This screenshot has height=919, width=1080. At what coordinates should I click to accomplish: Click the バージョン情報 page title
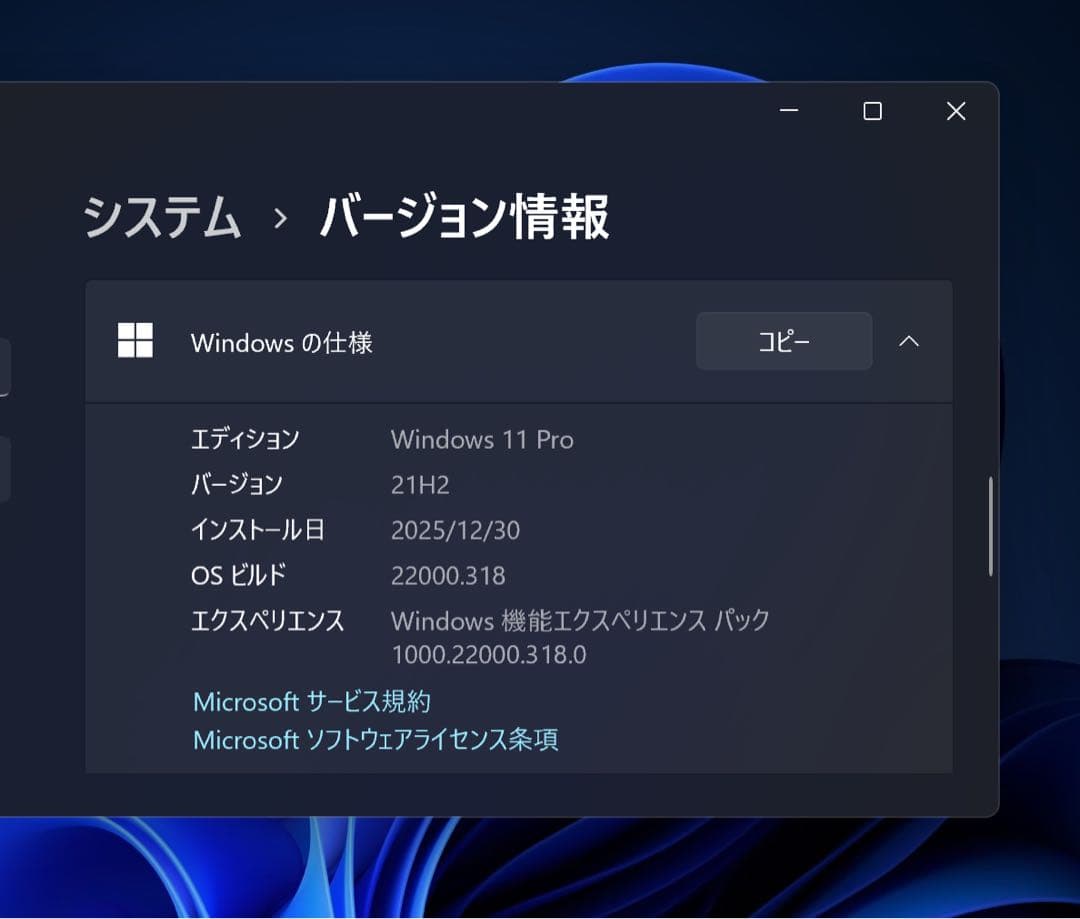click(464, 218)
